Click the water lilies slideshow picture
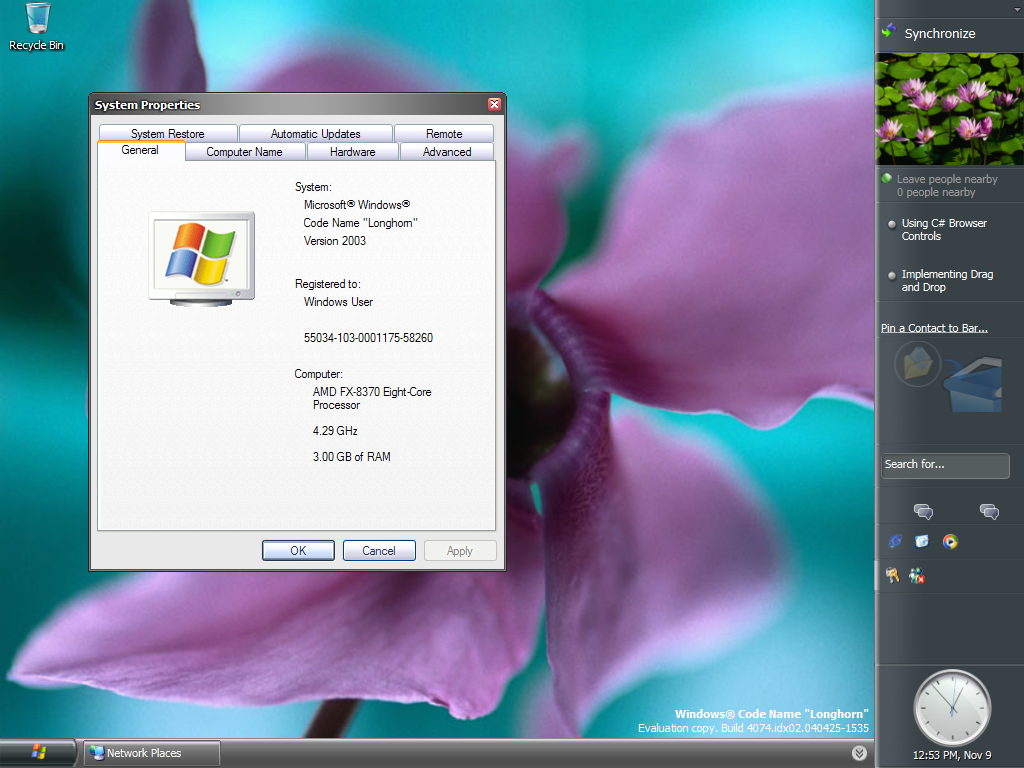 (949, 109)
